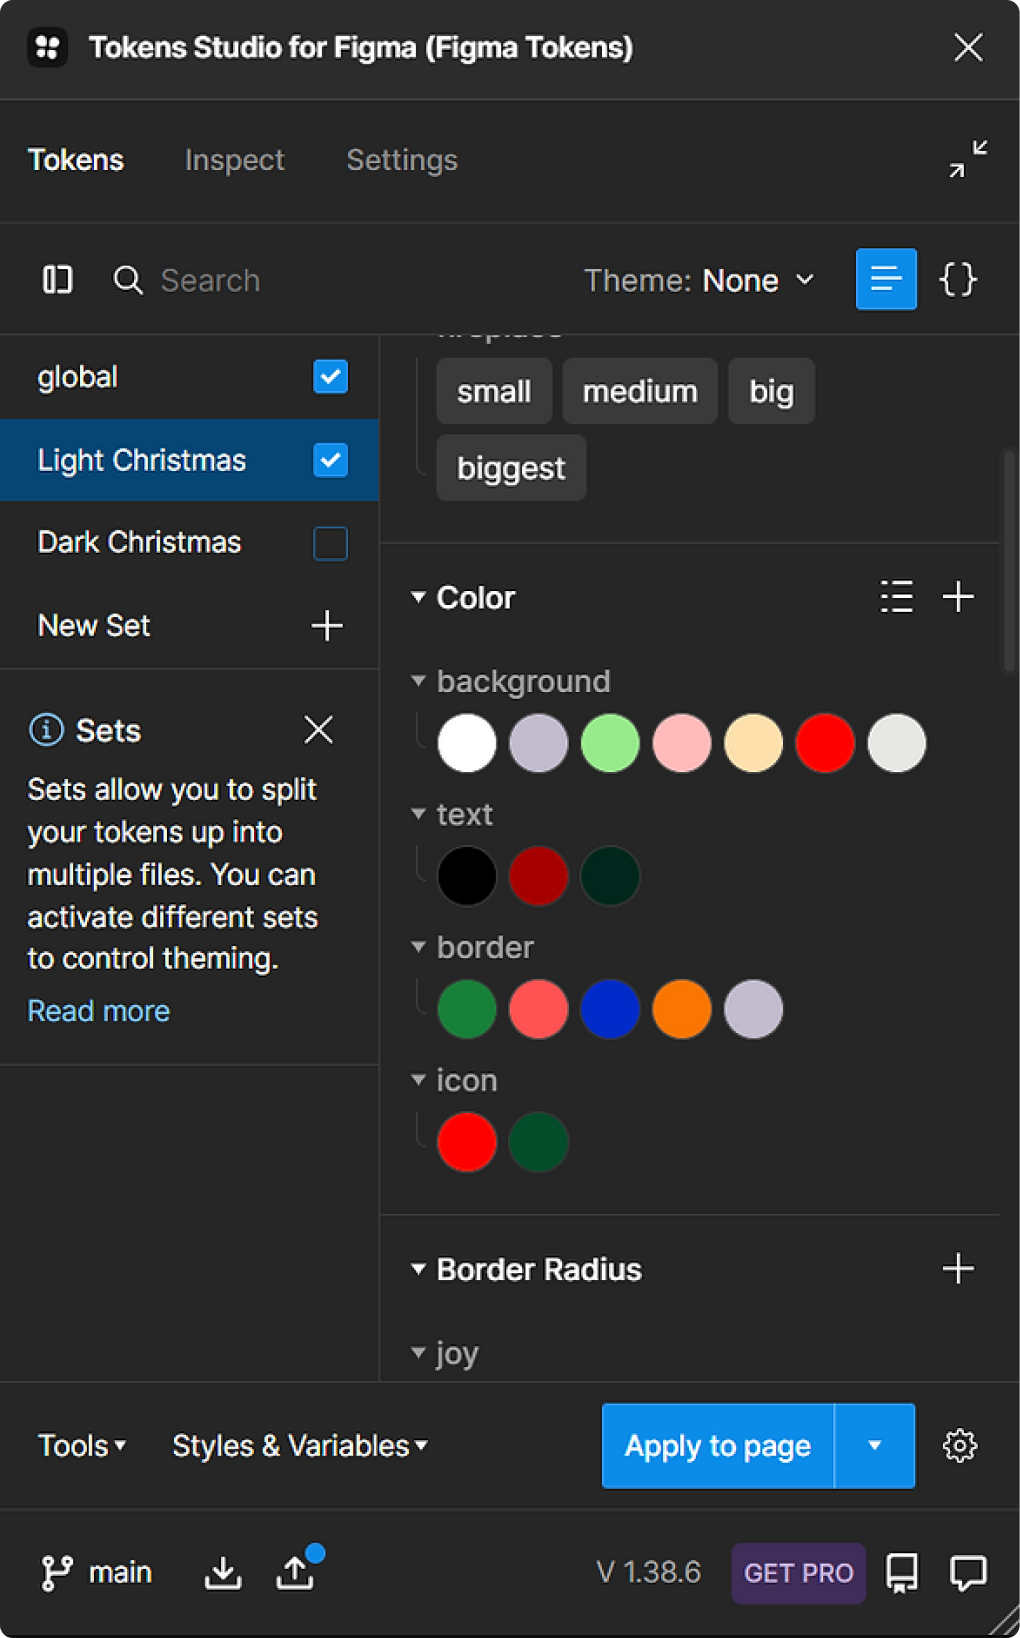
Task: Change Color tokens display to list view
Action: pos(896,597)
